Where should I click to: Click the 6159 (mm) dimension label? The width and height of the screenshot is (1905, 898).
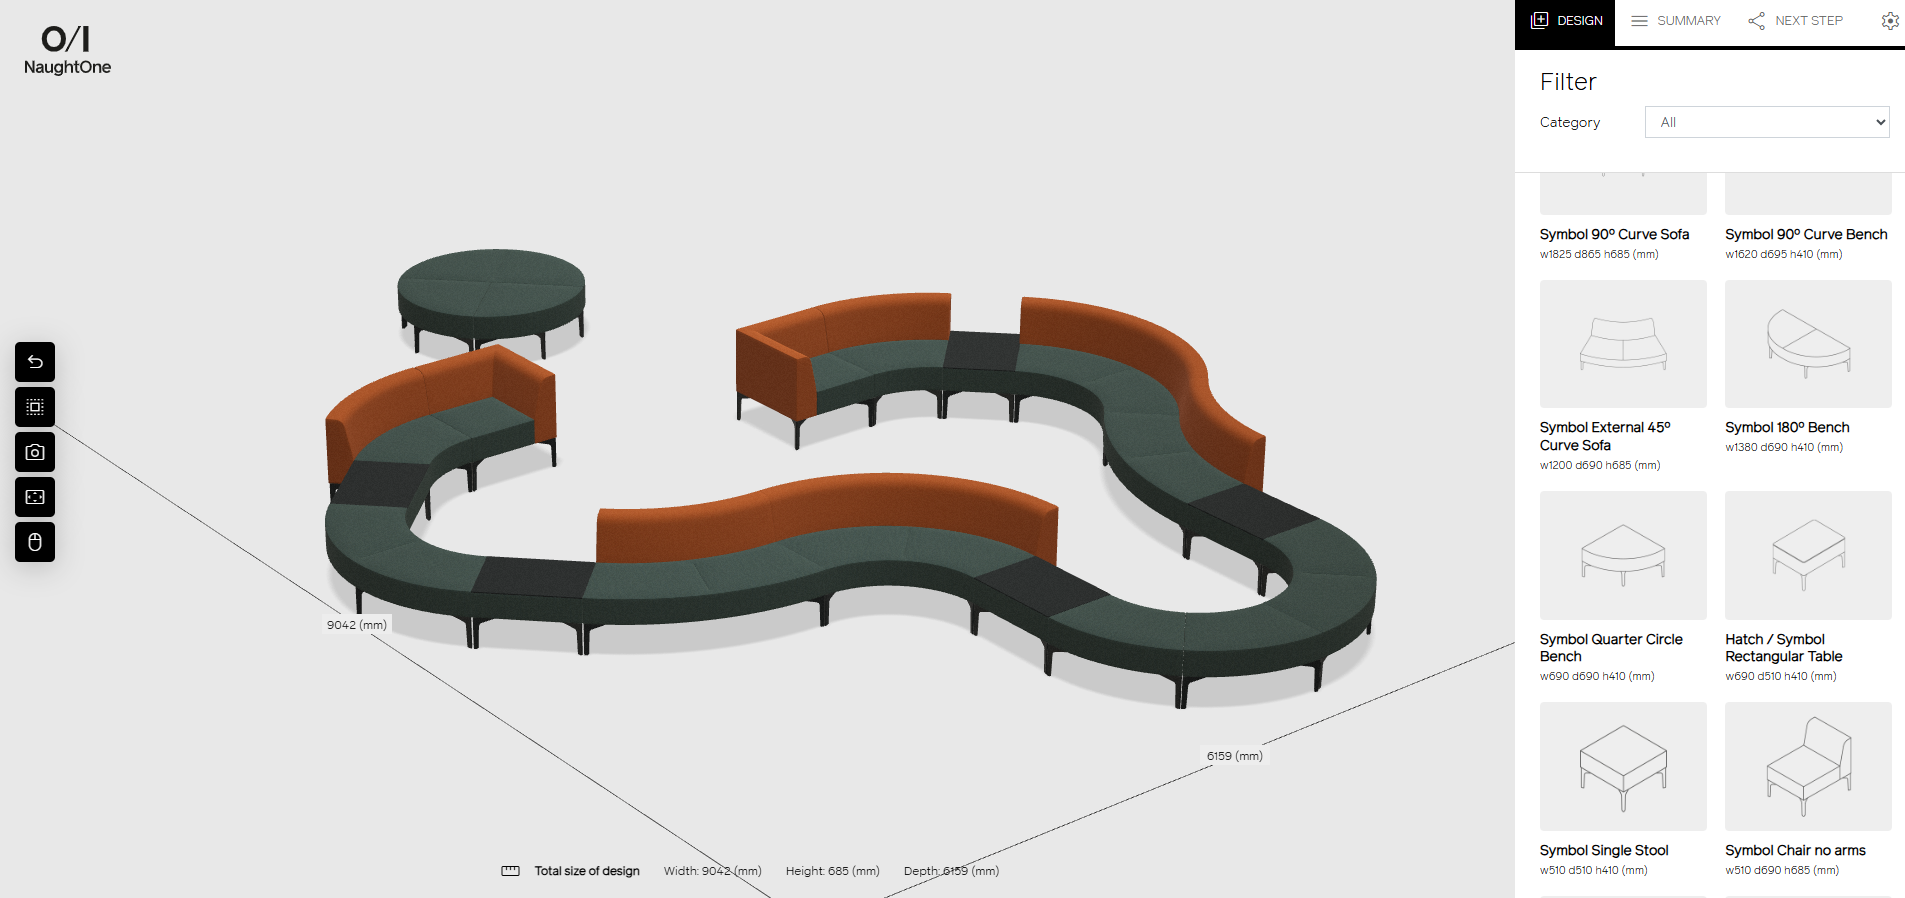tap(1234, 756)
